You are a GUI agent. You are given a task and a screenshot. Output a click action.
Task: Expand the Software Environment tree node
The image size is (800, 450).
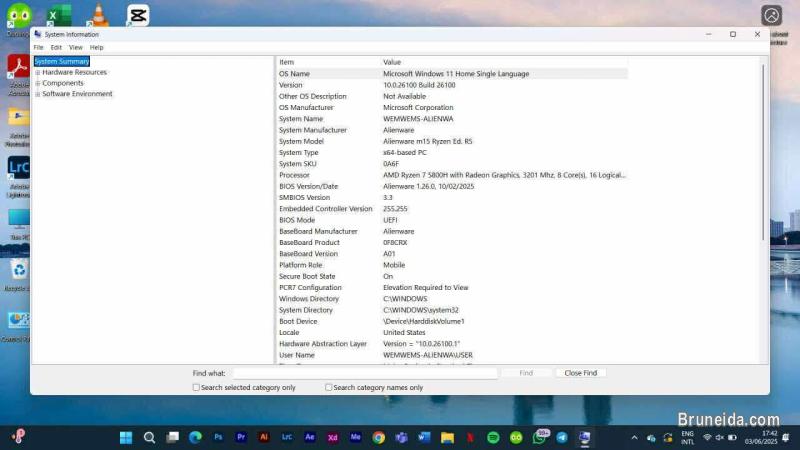coord(38,94)
